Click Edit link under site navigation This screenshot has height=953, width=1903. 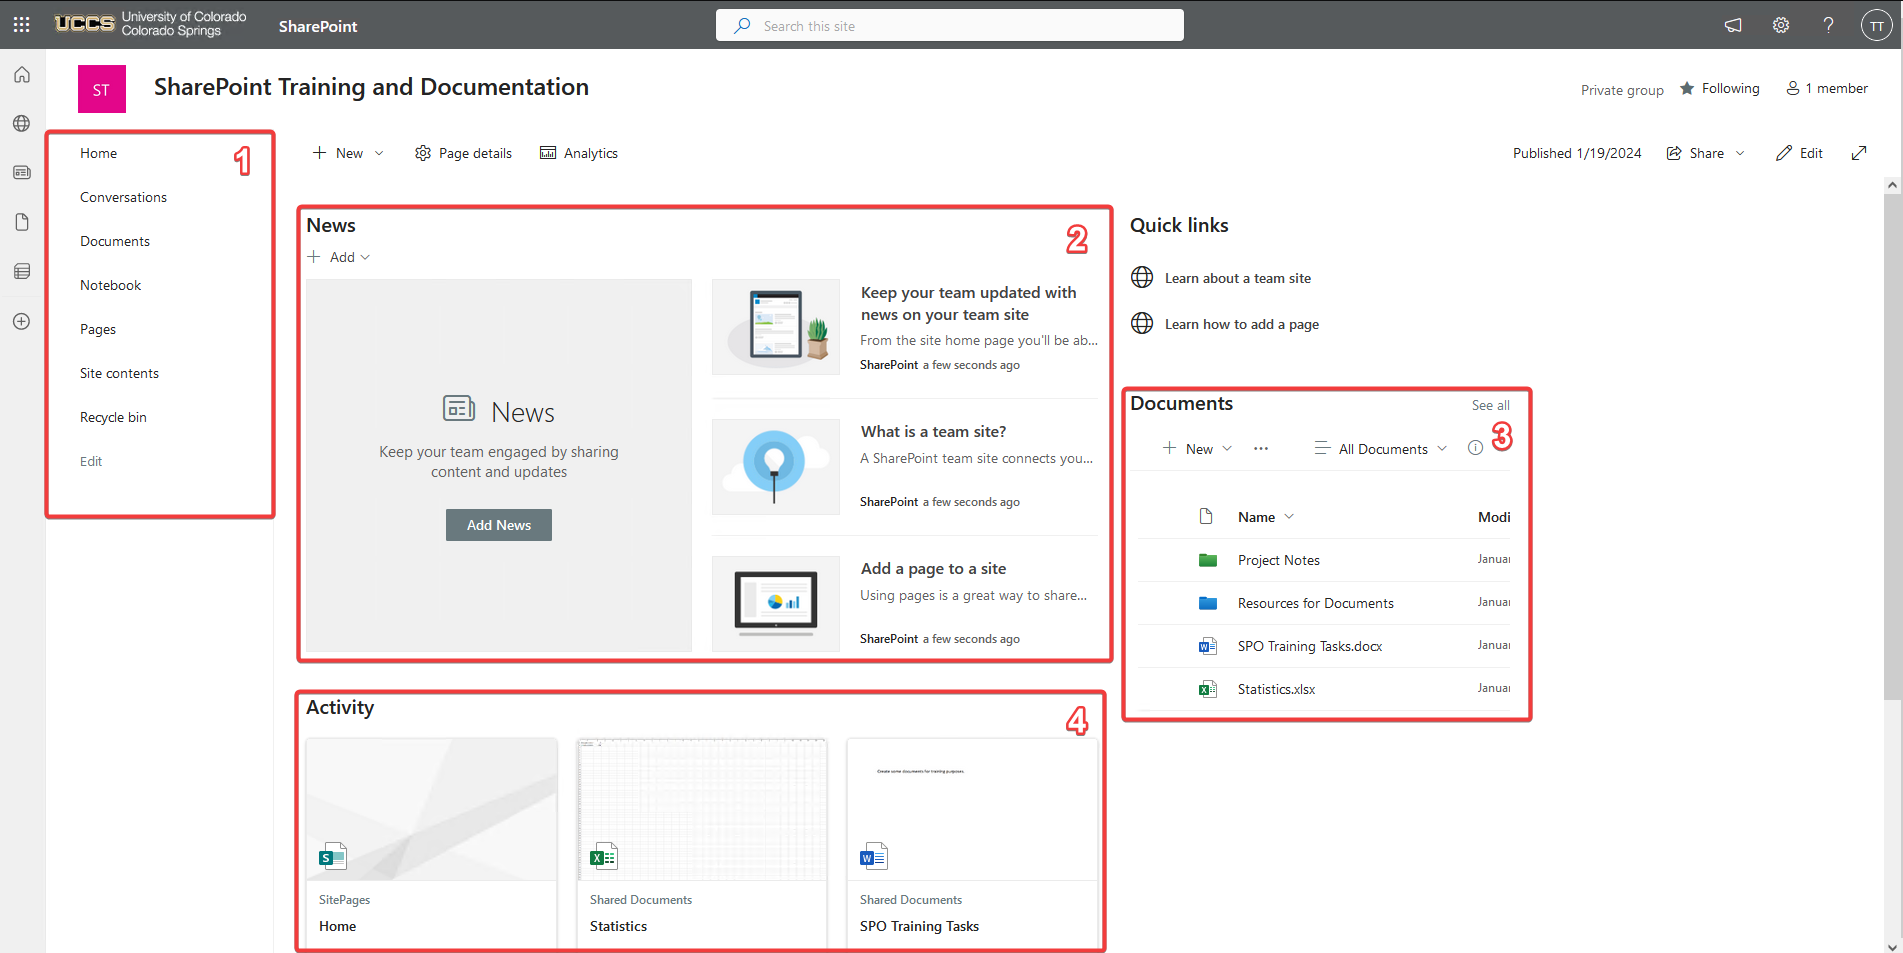[x=91, y=461]
